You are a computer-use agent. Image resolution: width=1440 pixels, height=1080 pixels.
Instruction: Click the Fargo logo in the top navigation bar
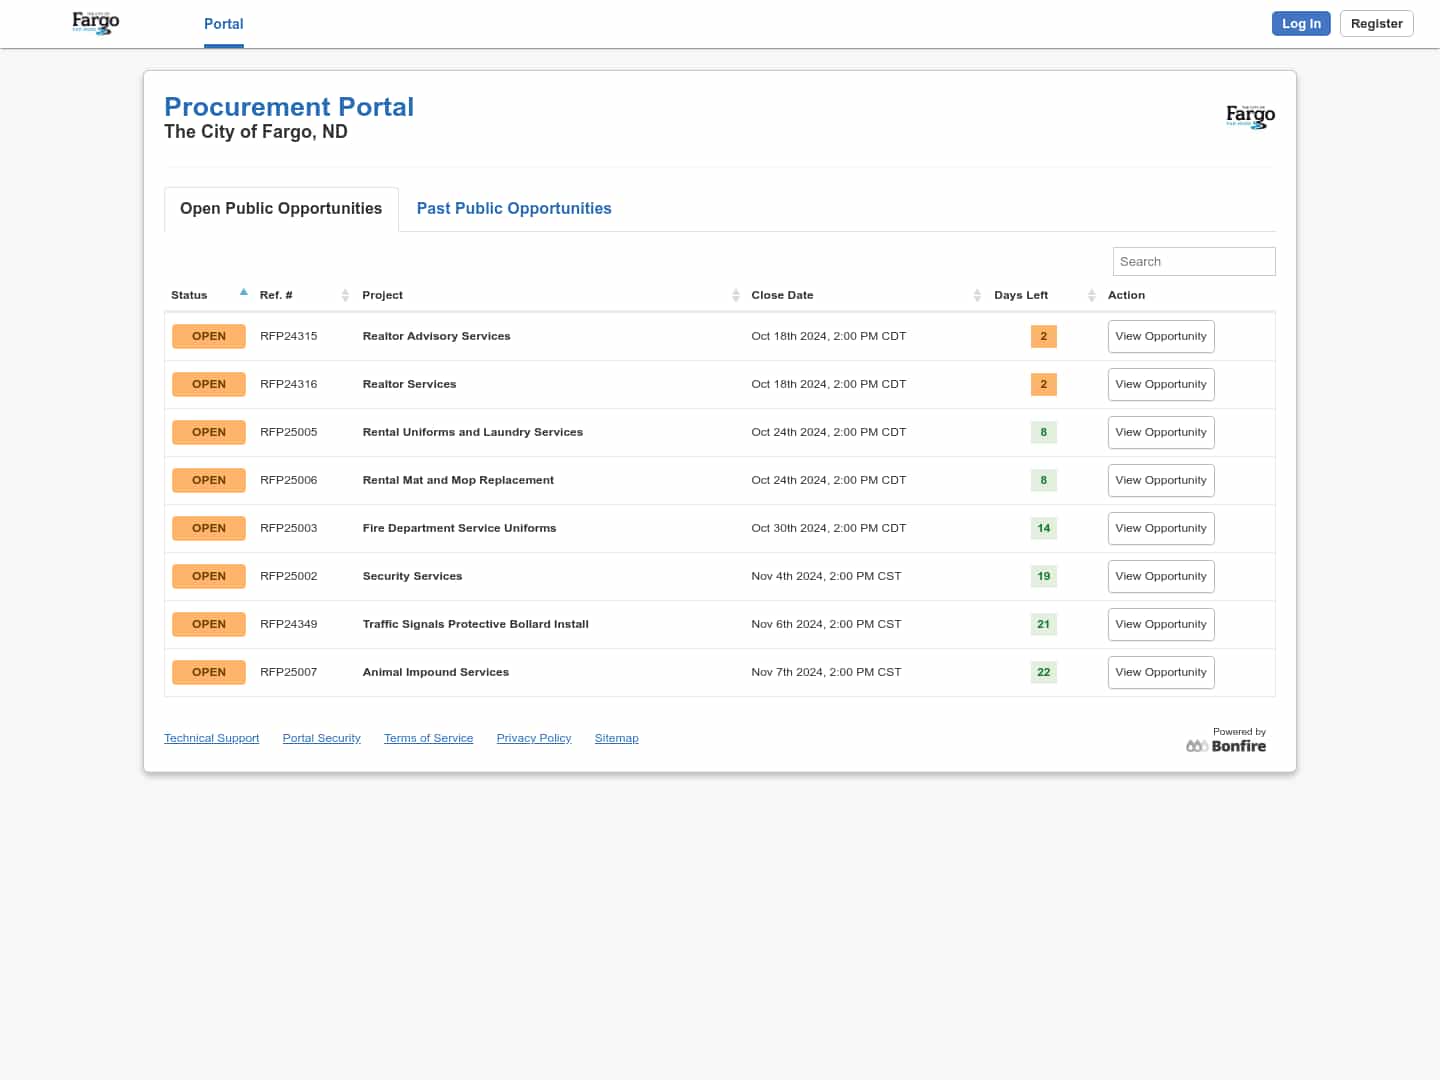[96, 23]
